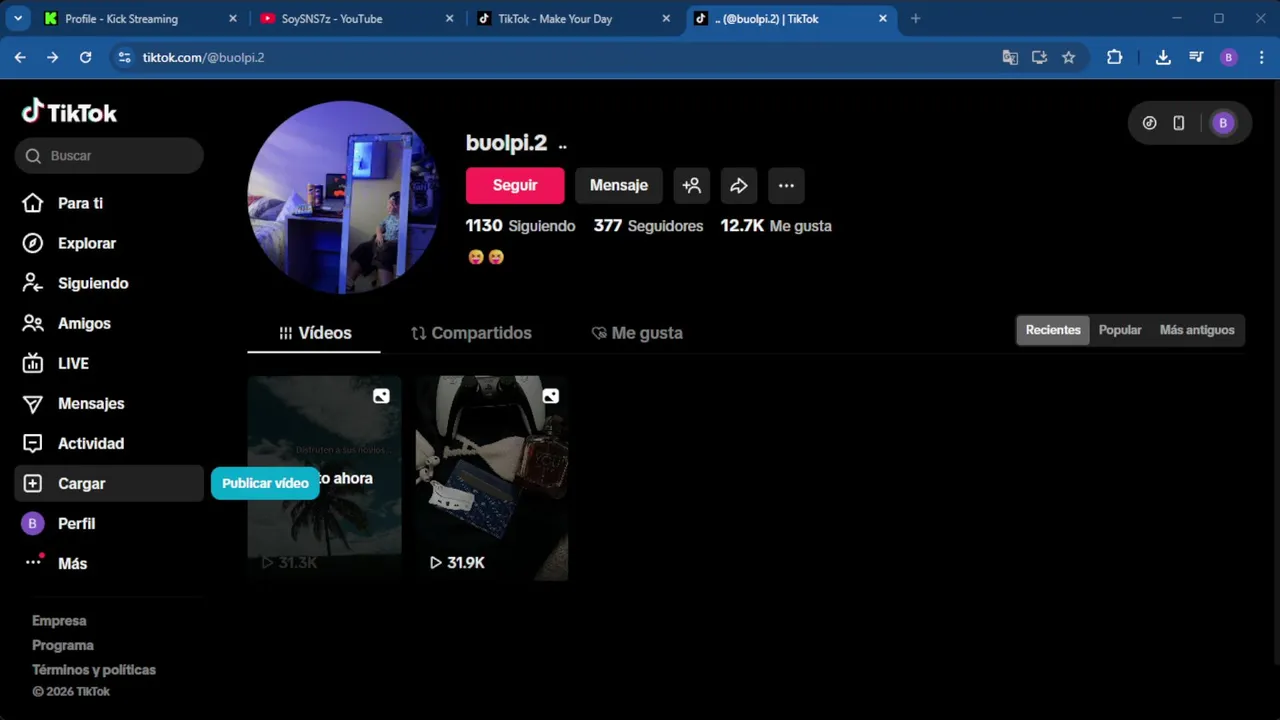Click the browser back arrow
1280x720 pixels.
[x=20, y=58]
